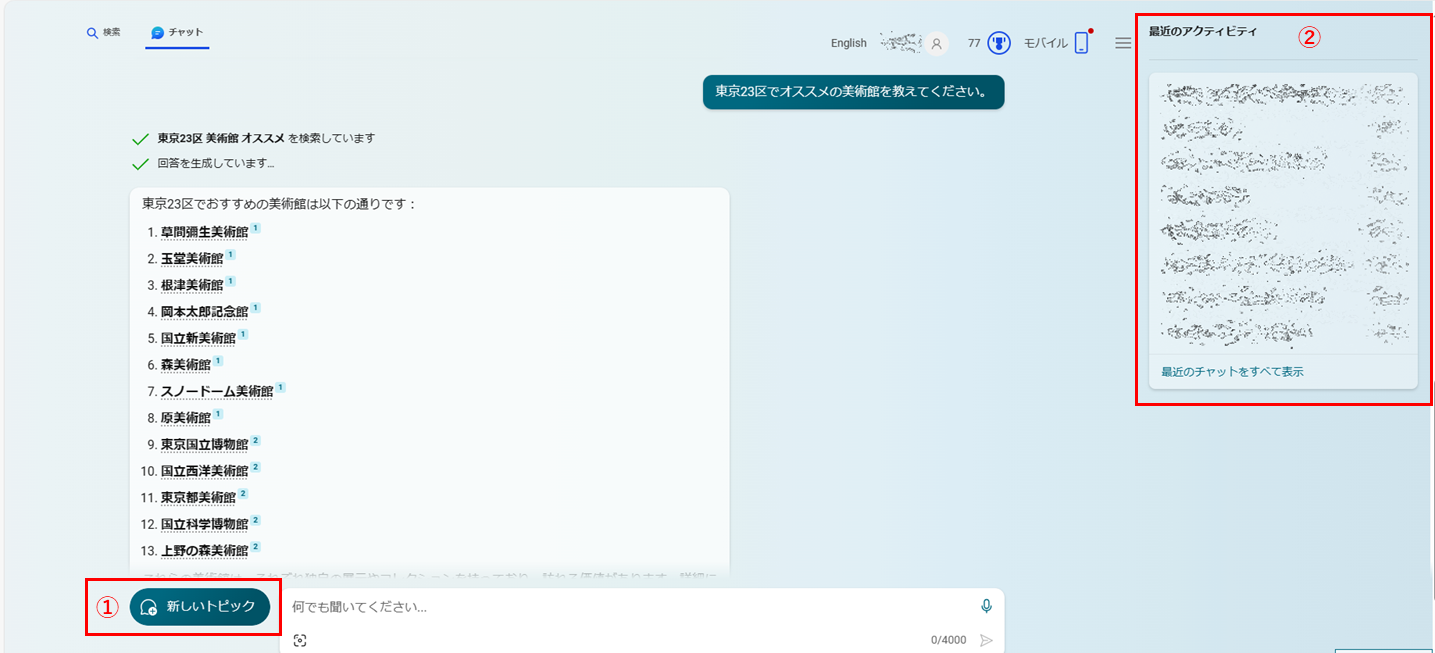Add an image with visual search icon

point(300,640)
